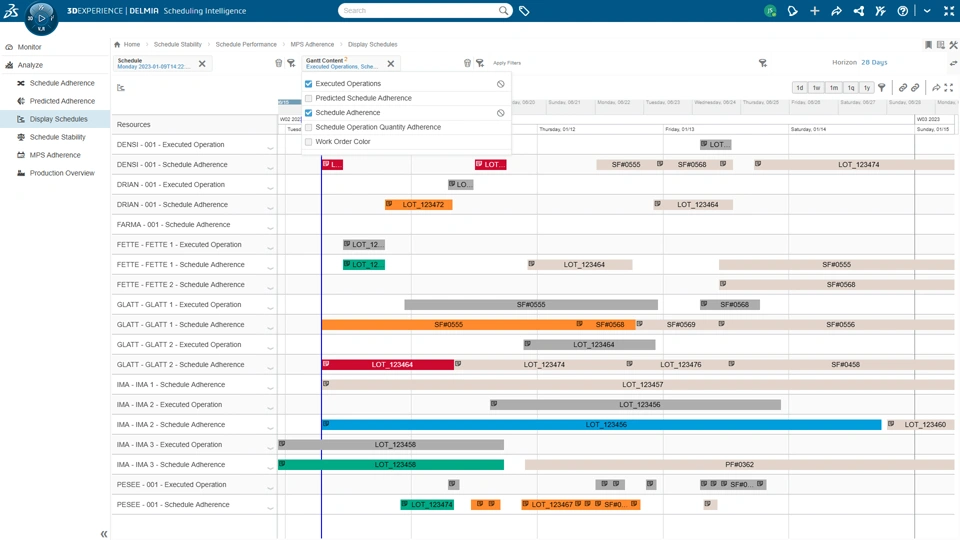Add a filter next to the Schedule chip
960x540 pixels.
pos(291,63)
